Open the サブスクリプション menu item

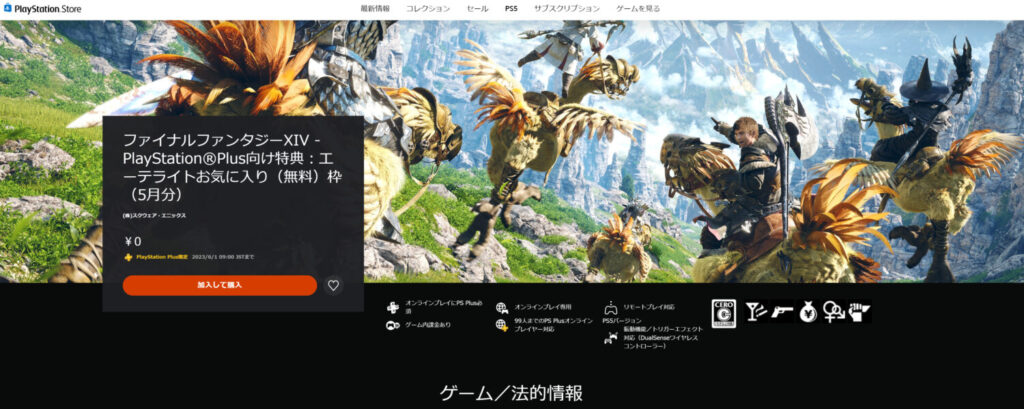click(x=566, y=8)
